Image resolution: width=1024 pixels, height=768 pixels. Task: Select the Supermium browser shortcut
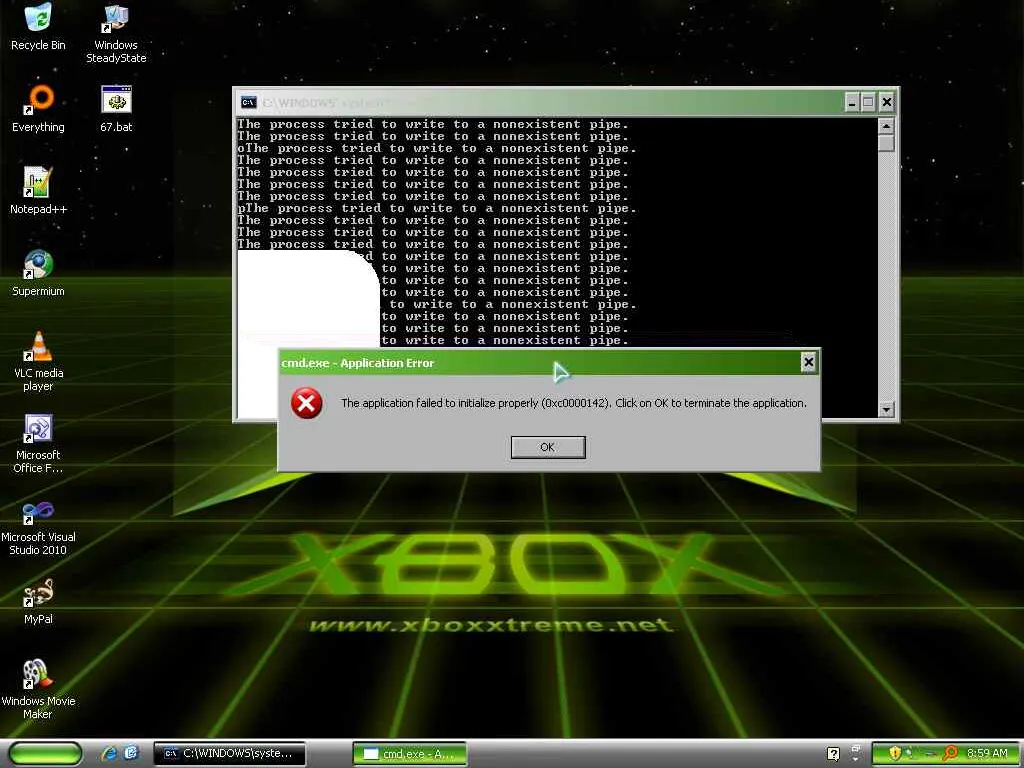(x=38, y=273)
